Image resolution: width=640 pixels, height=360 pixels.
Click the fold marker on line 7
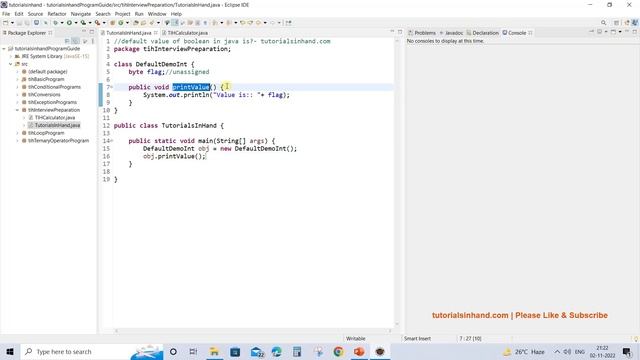112,87
